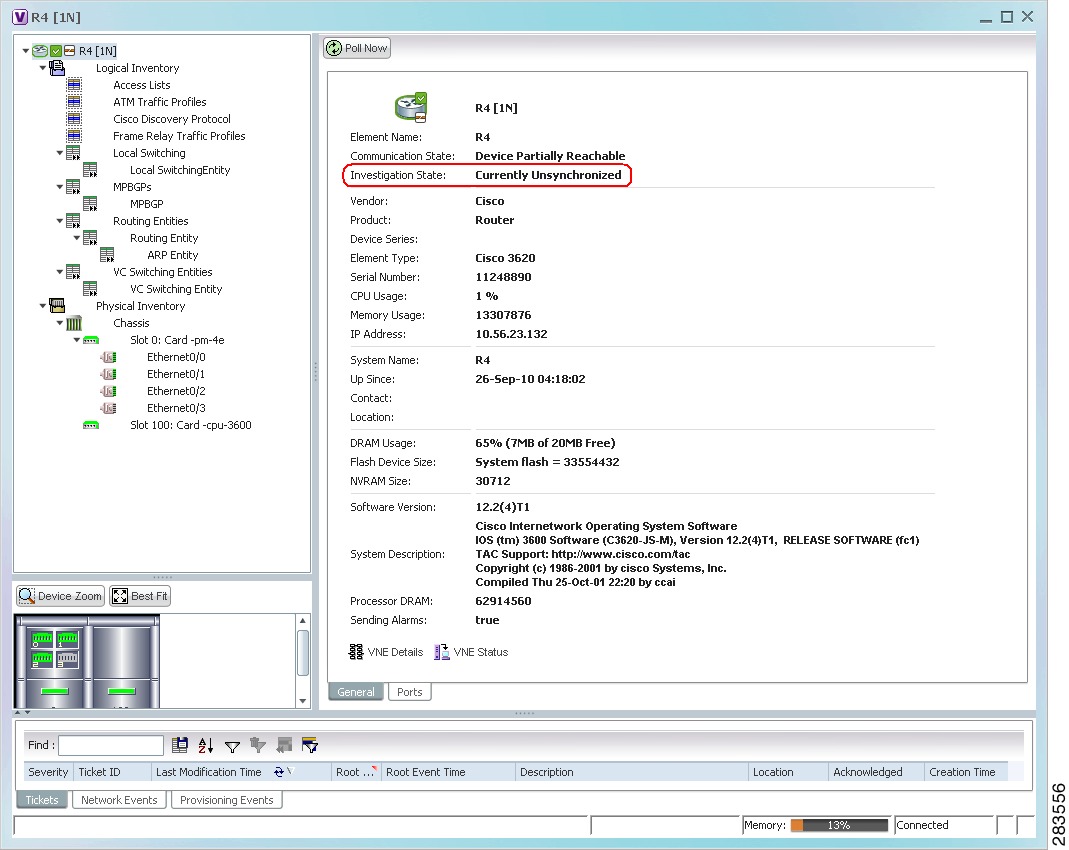This screenshot has height=850, width=1069.
Task: Collapse the MPBGPs node
Action: (x=60, y=187)
